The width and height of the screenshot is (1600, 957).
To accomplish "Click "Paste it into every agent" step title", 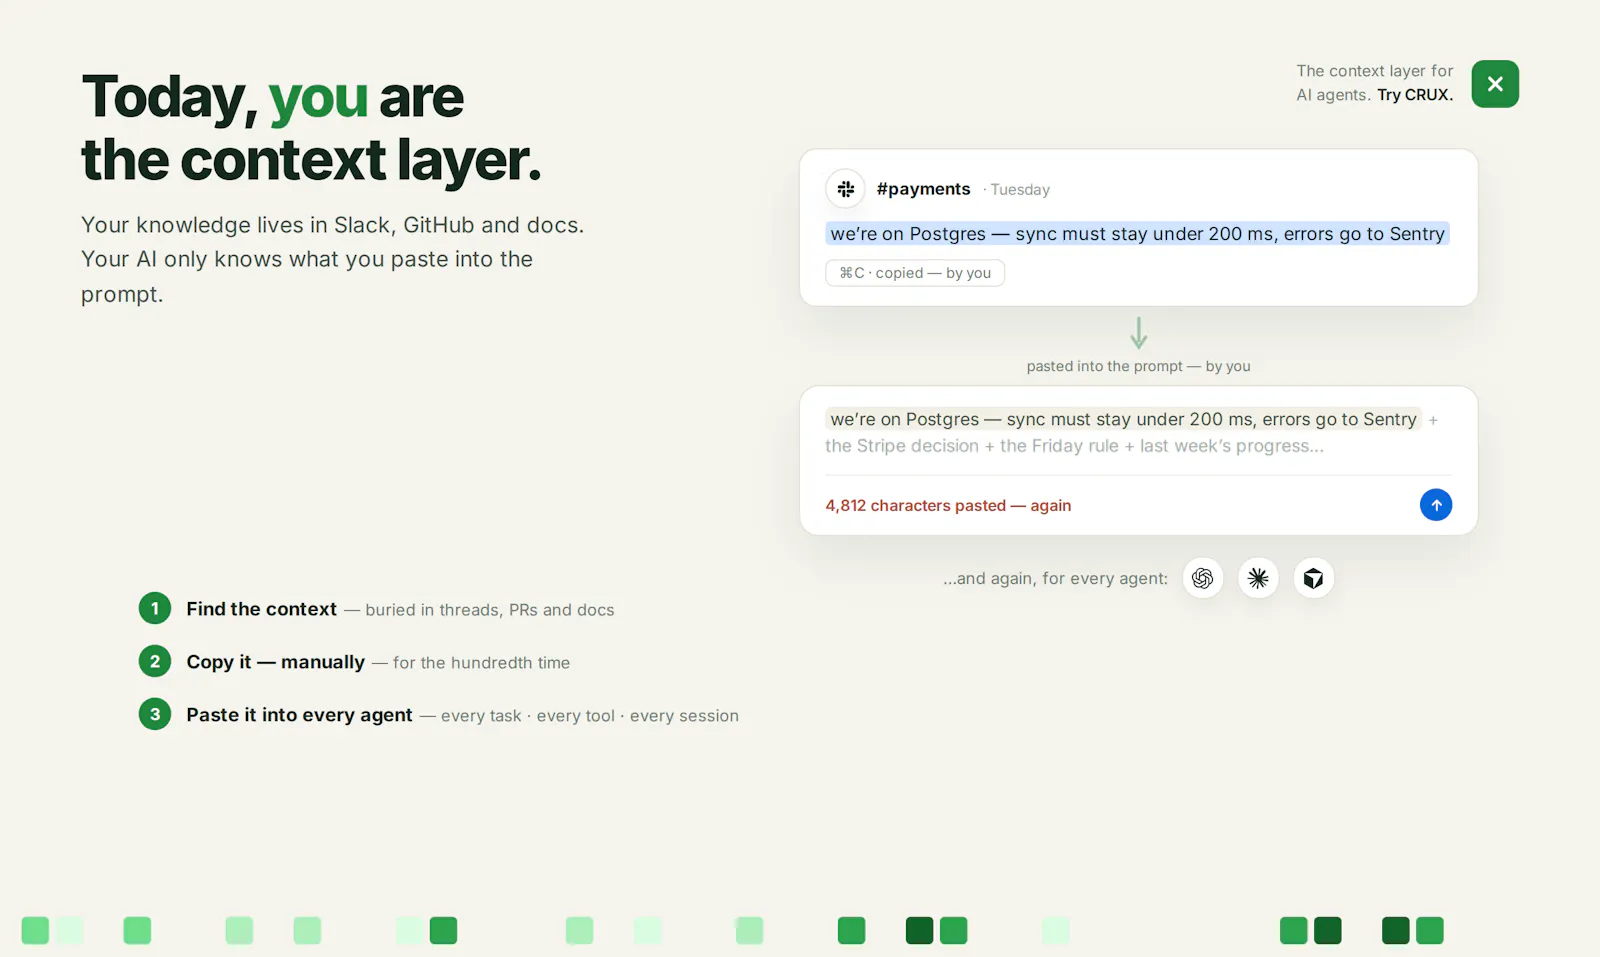I will (299, 715).
